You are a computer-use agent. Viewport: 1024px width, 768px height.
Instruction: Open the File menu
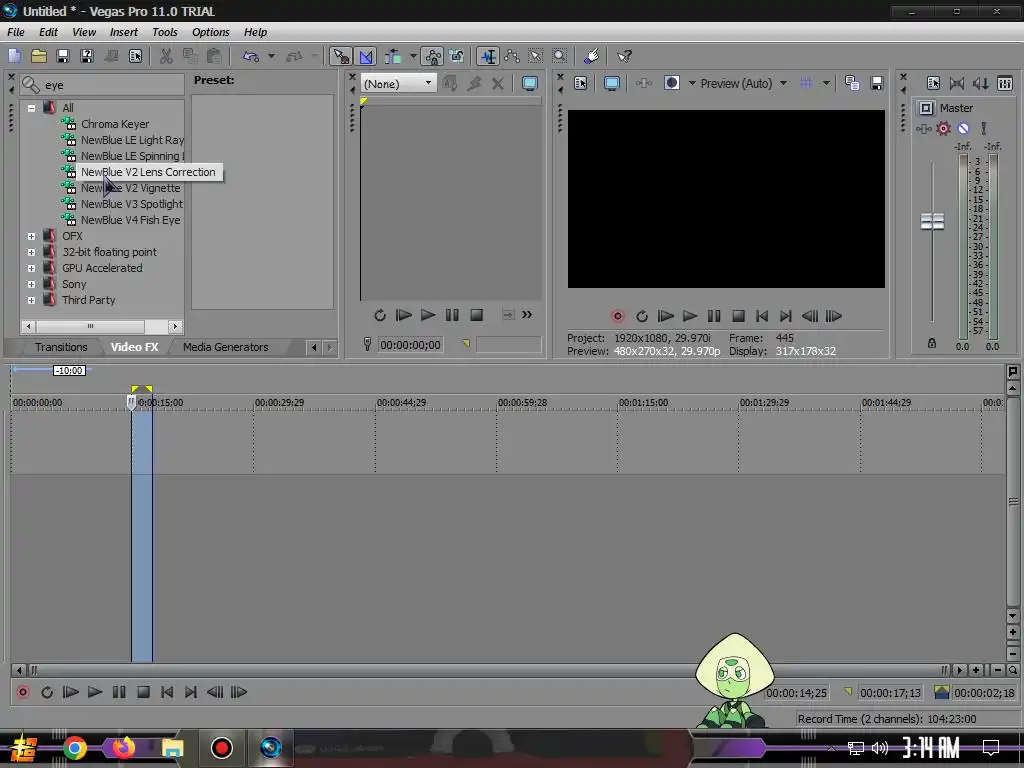coord(16,32)
